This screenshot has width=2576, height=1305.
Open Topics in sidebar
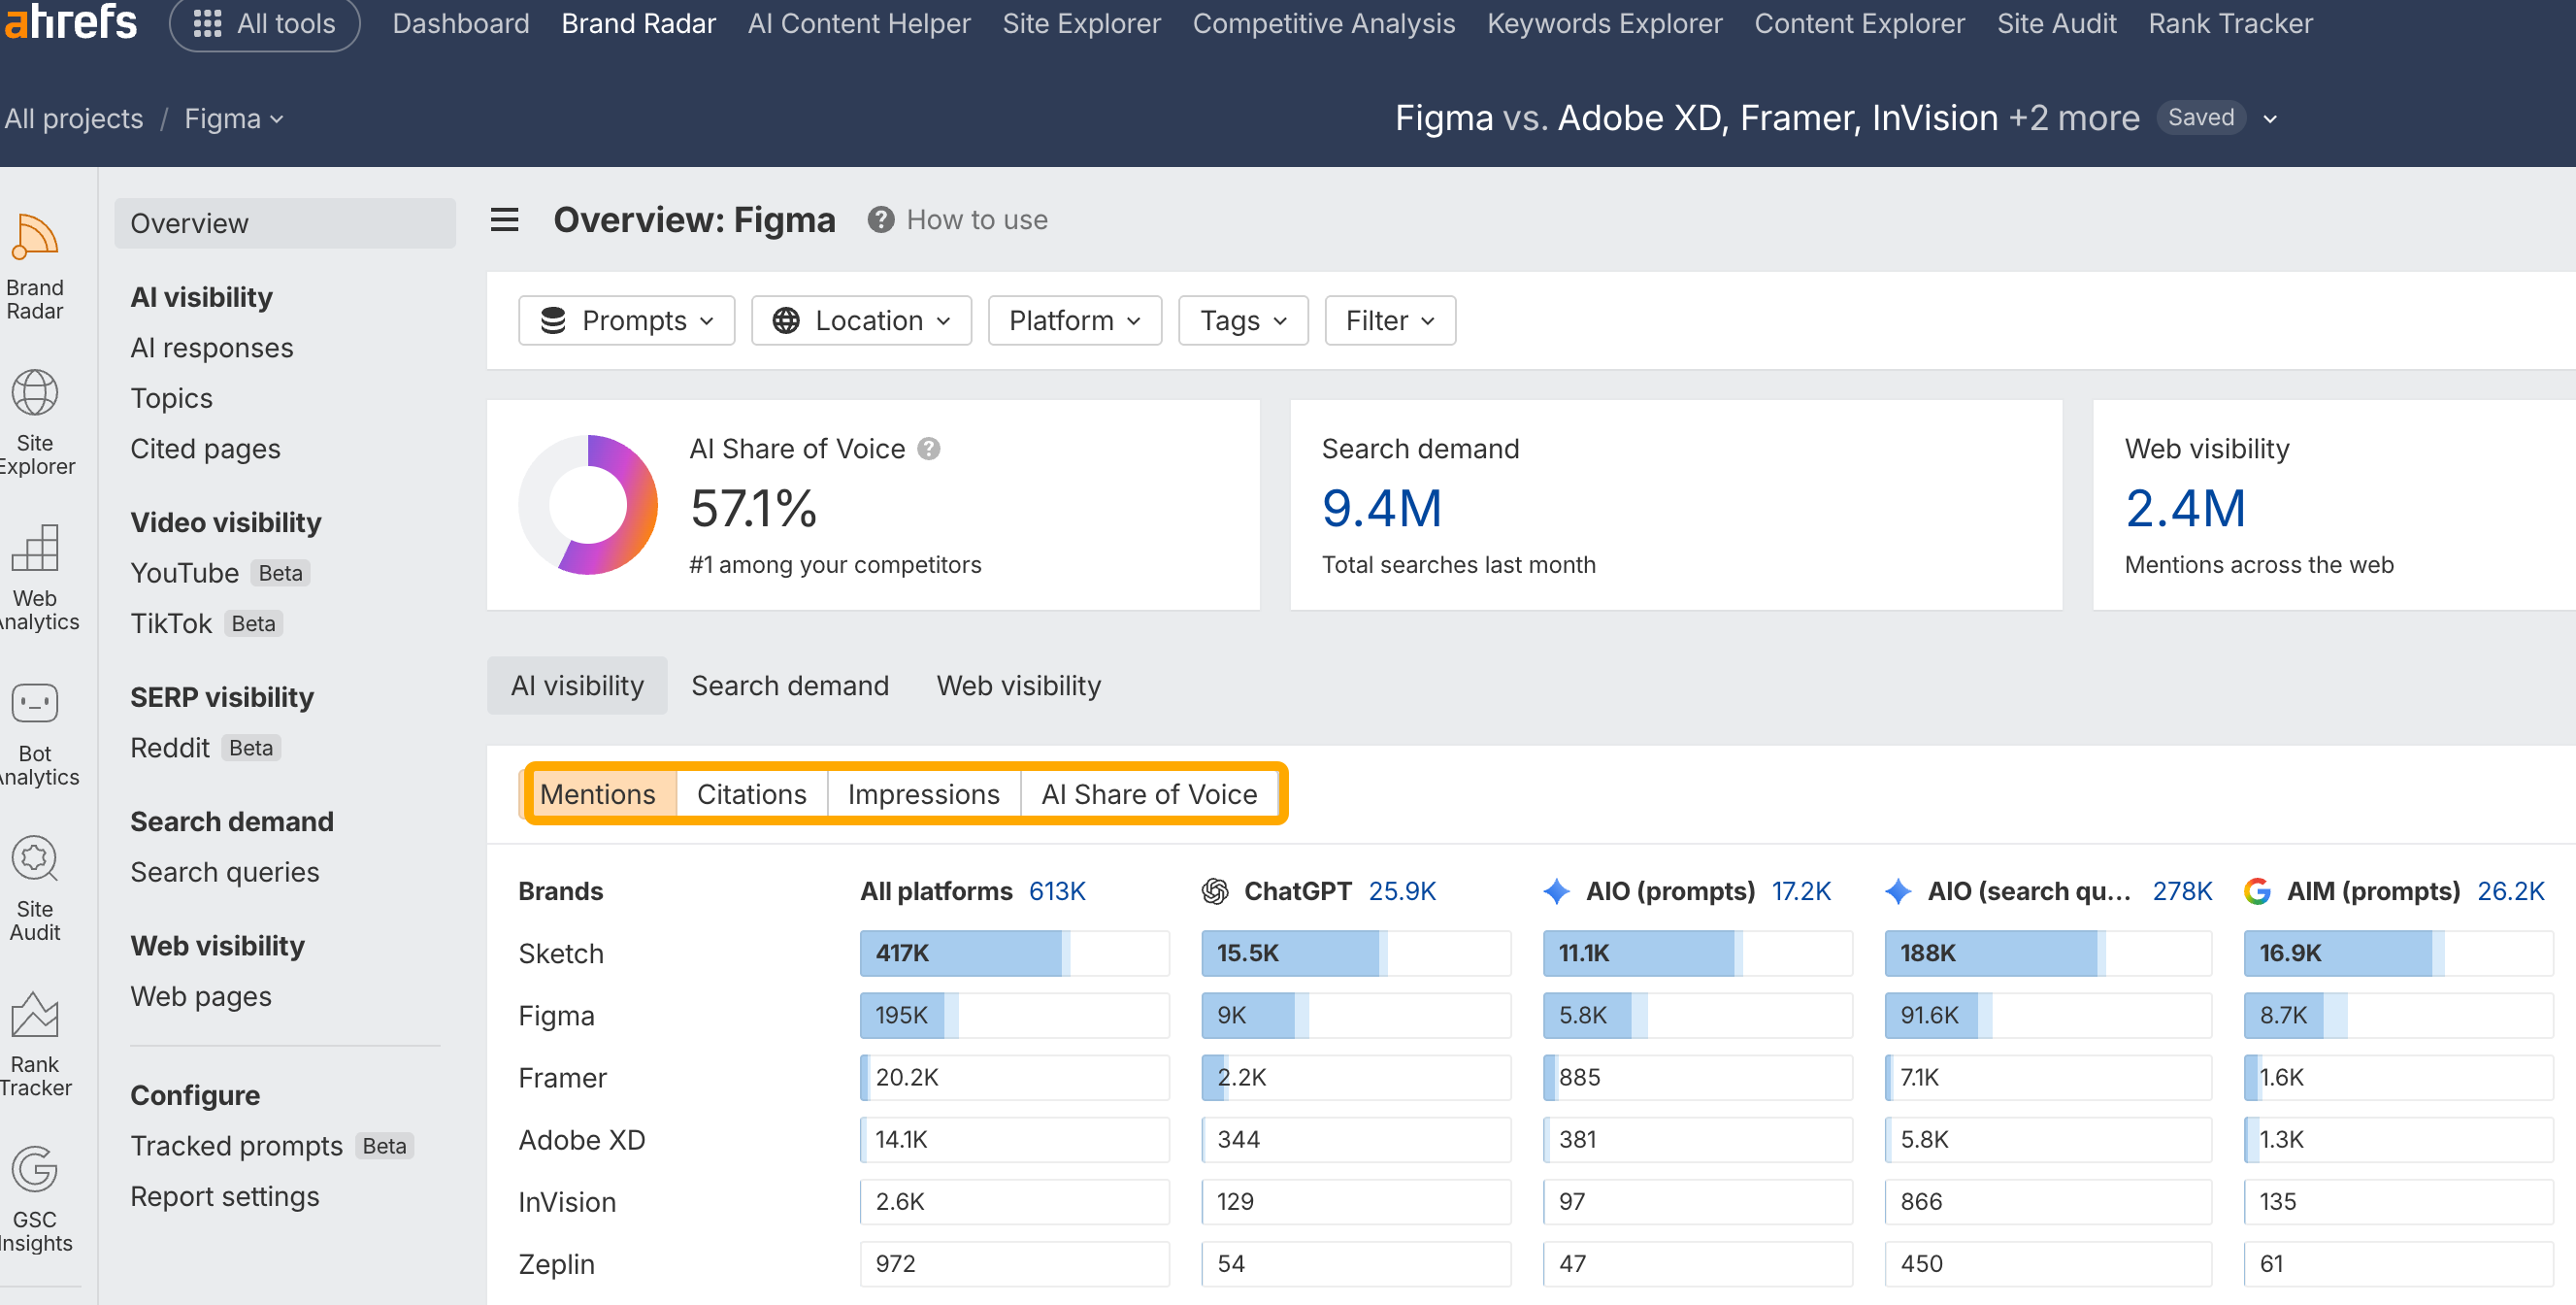point(172,398)
